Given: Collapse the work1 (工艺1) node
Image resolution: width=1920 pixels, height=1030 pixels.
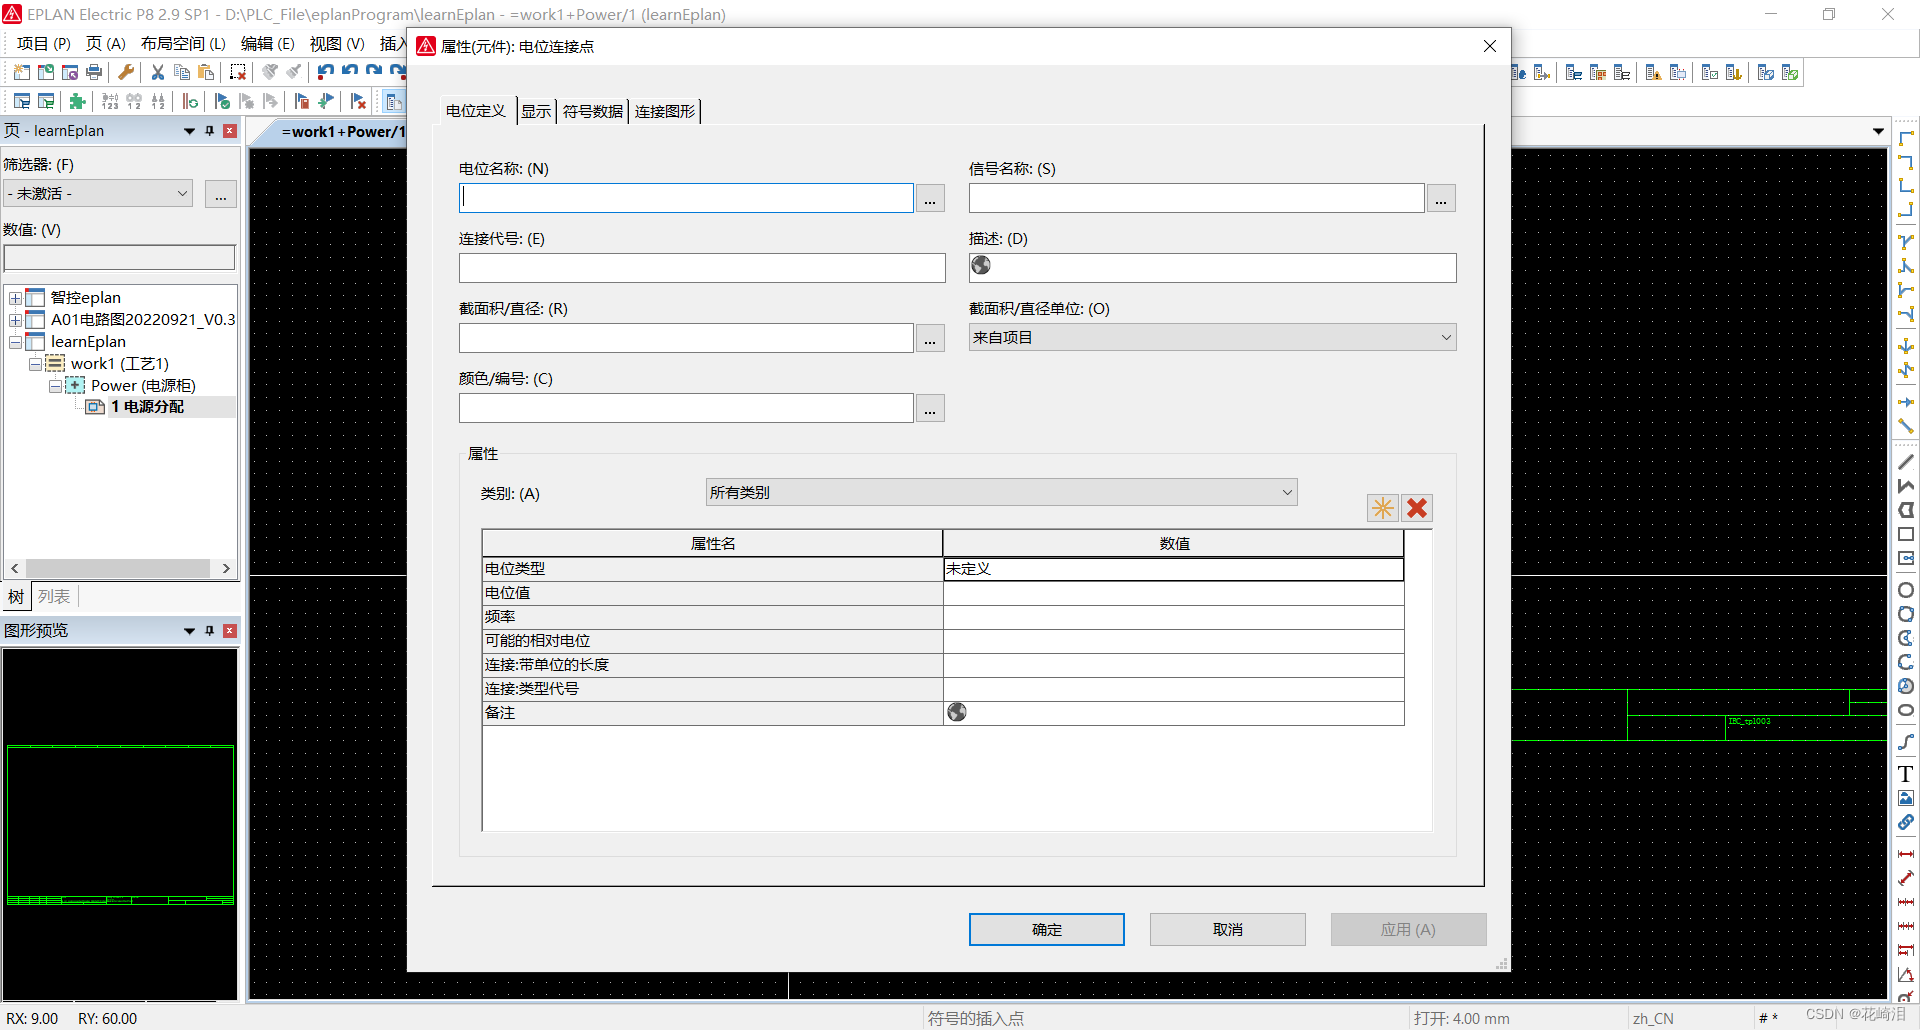Looking at the screenshot, I should tap(35, 364).
